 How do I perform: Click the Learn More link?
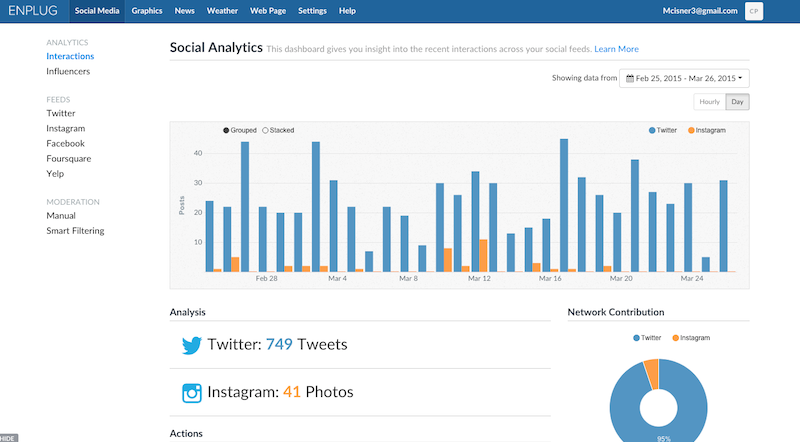pos(616,49)
